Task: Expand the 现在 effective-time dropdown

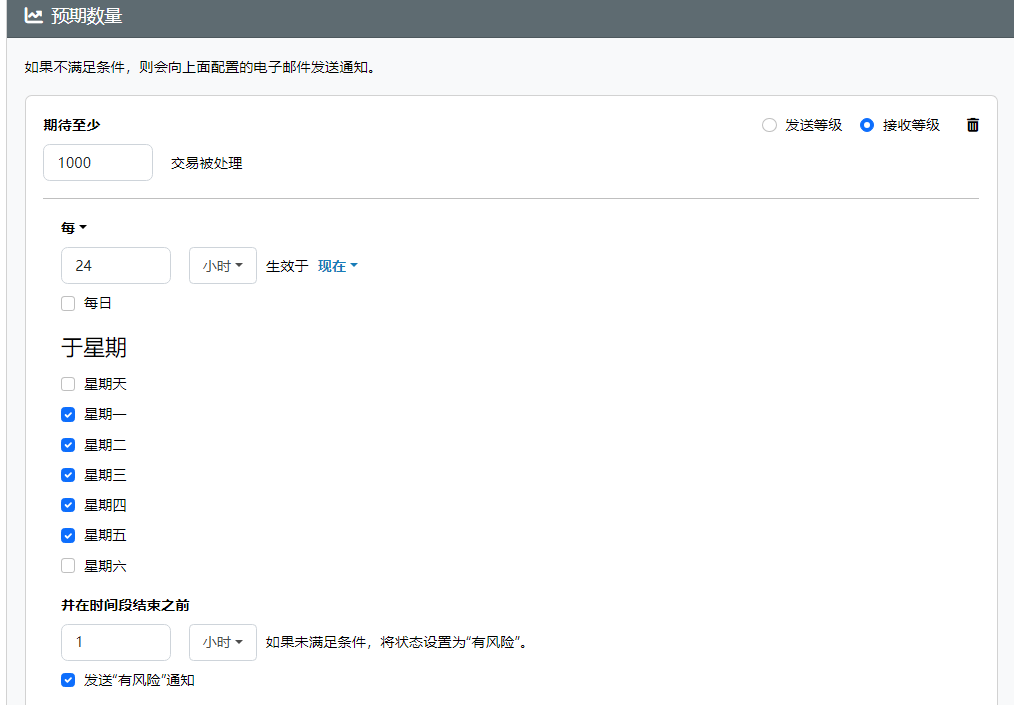Action: 338,266
